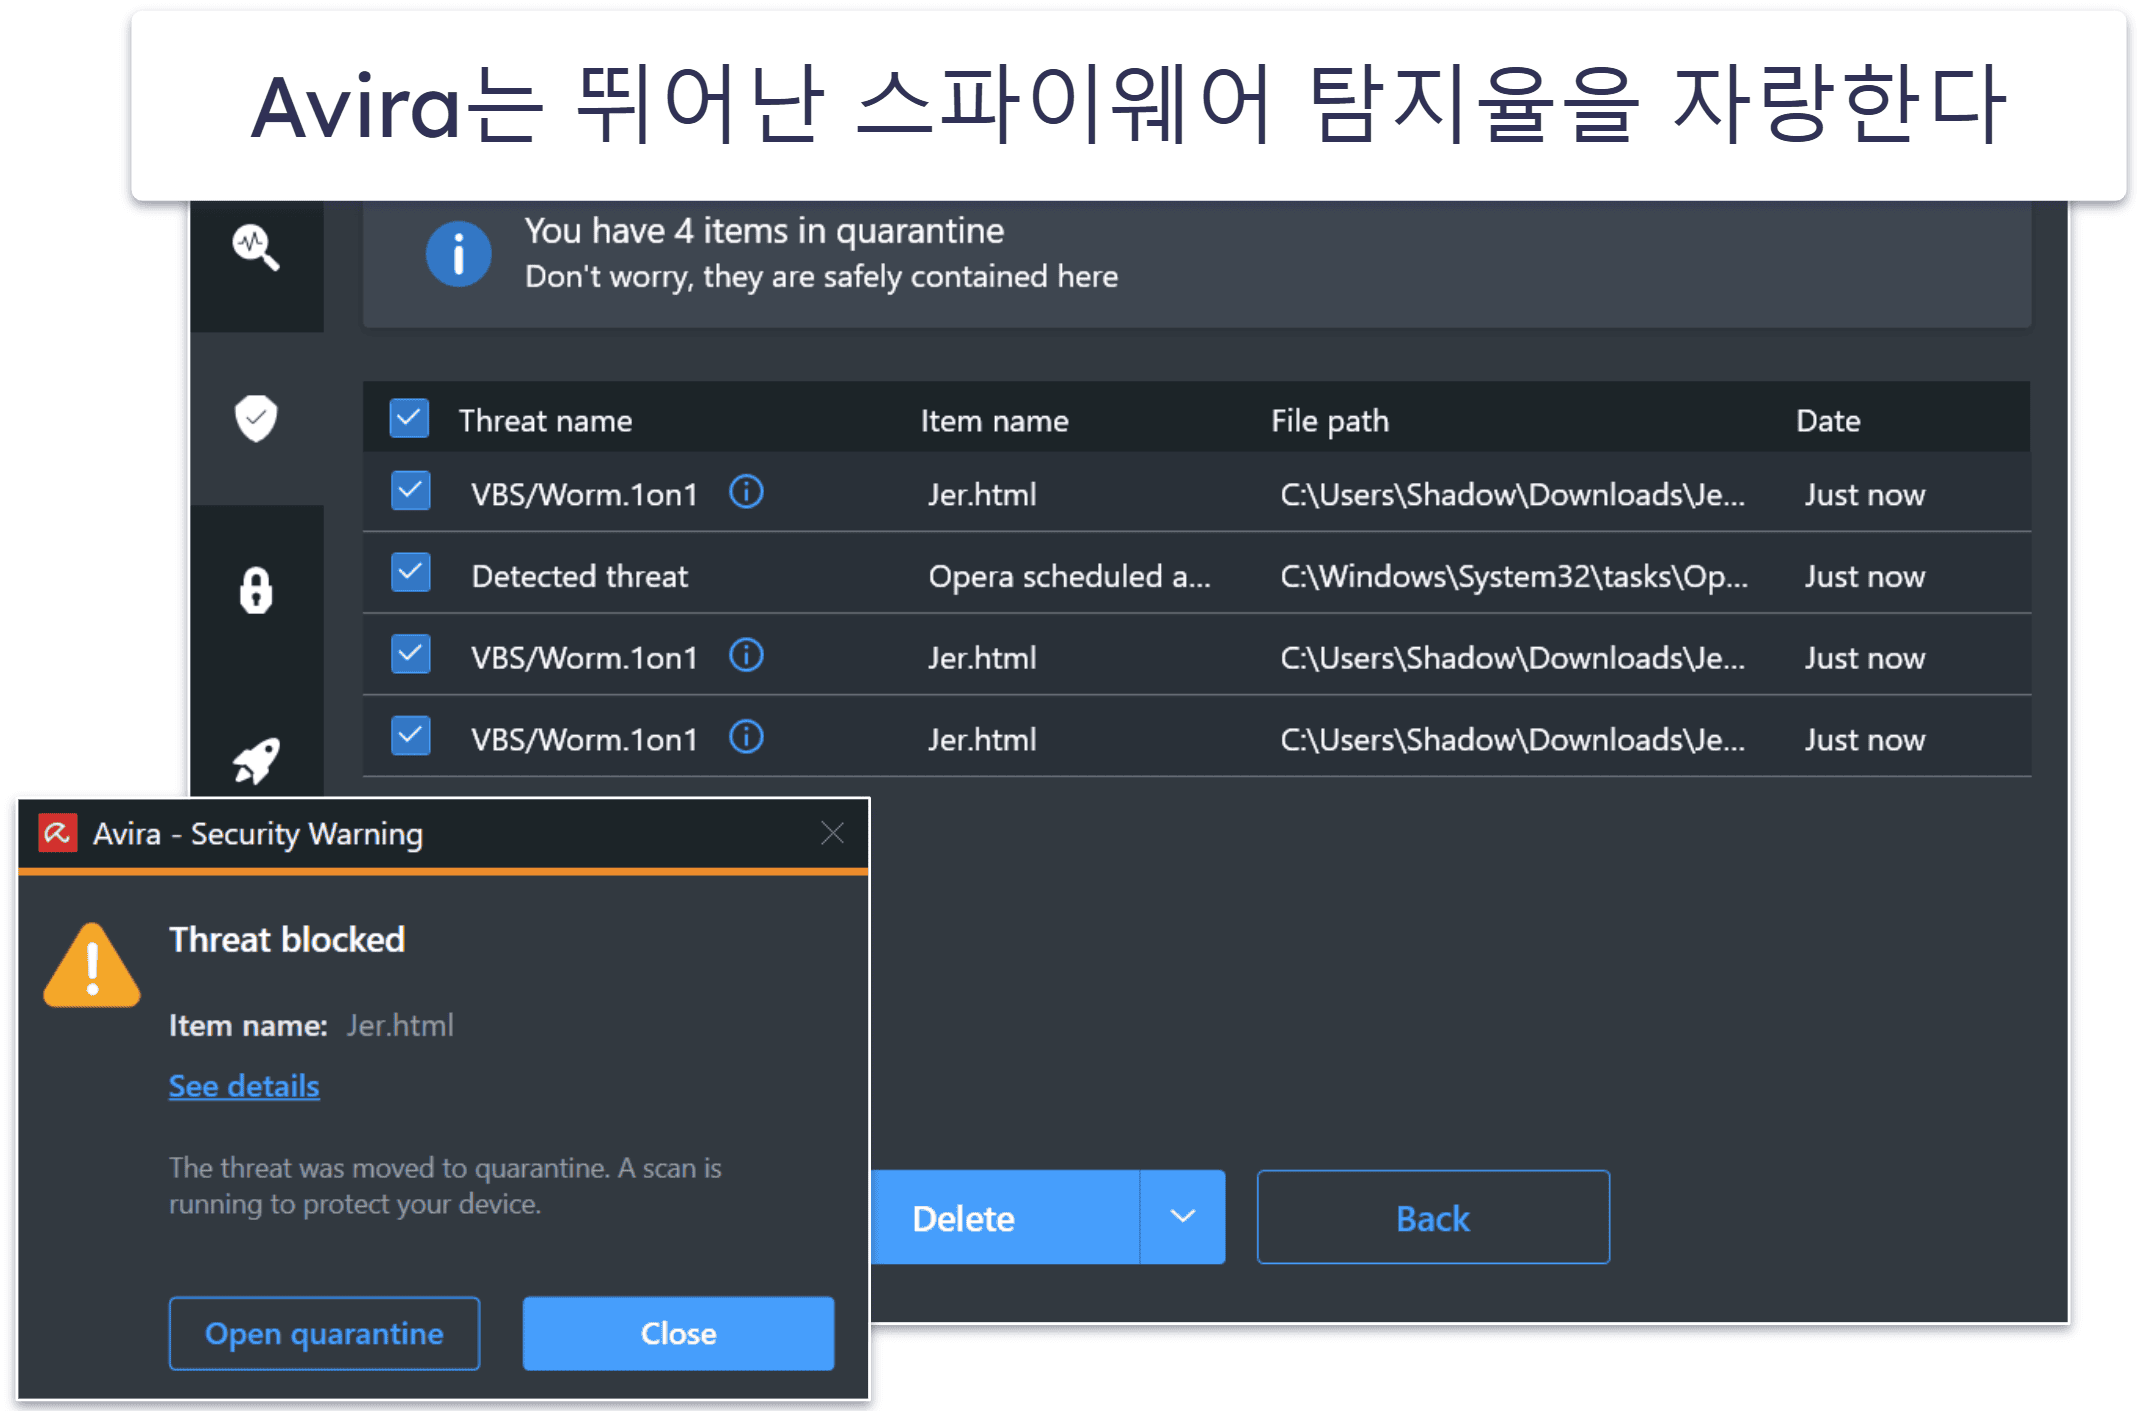
Task: Click the Back button
Action: tap(1433, 1217)
